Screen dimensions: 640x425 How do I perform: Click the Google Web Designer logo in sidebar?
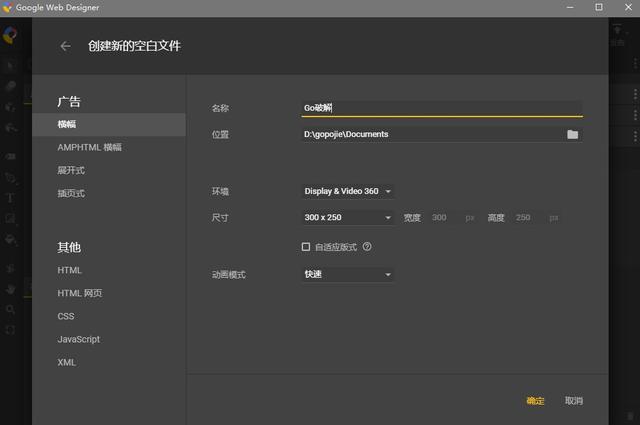tap(10, 35)
